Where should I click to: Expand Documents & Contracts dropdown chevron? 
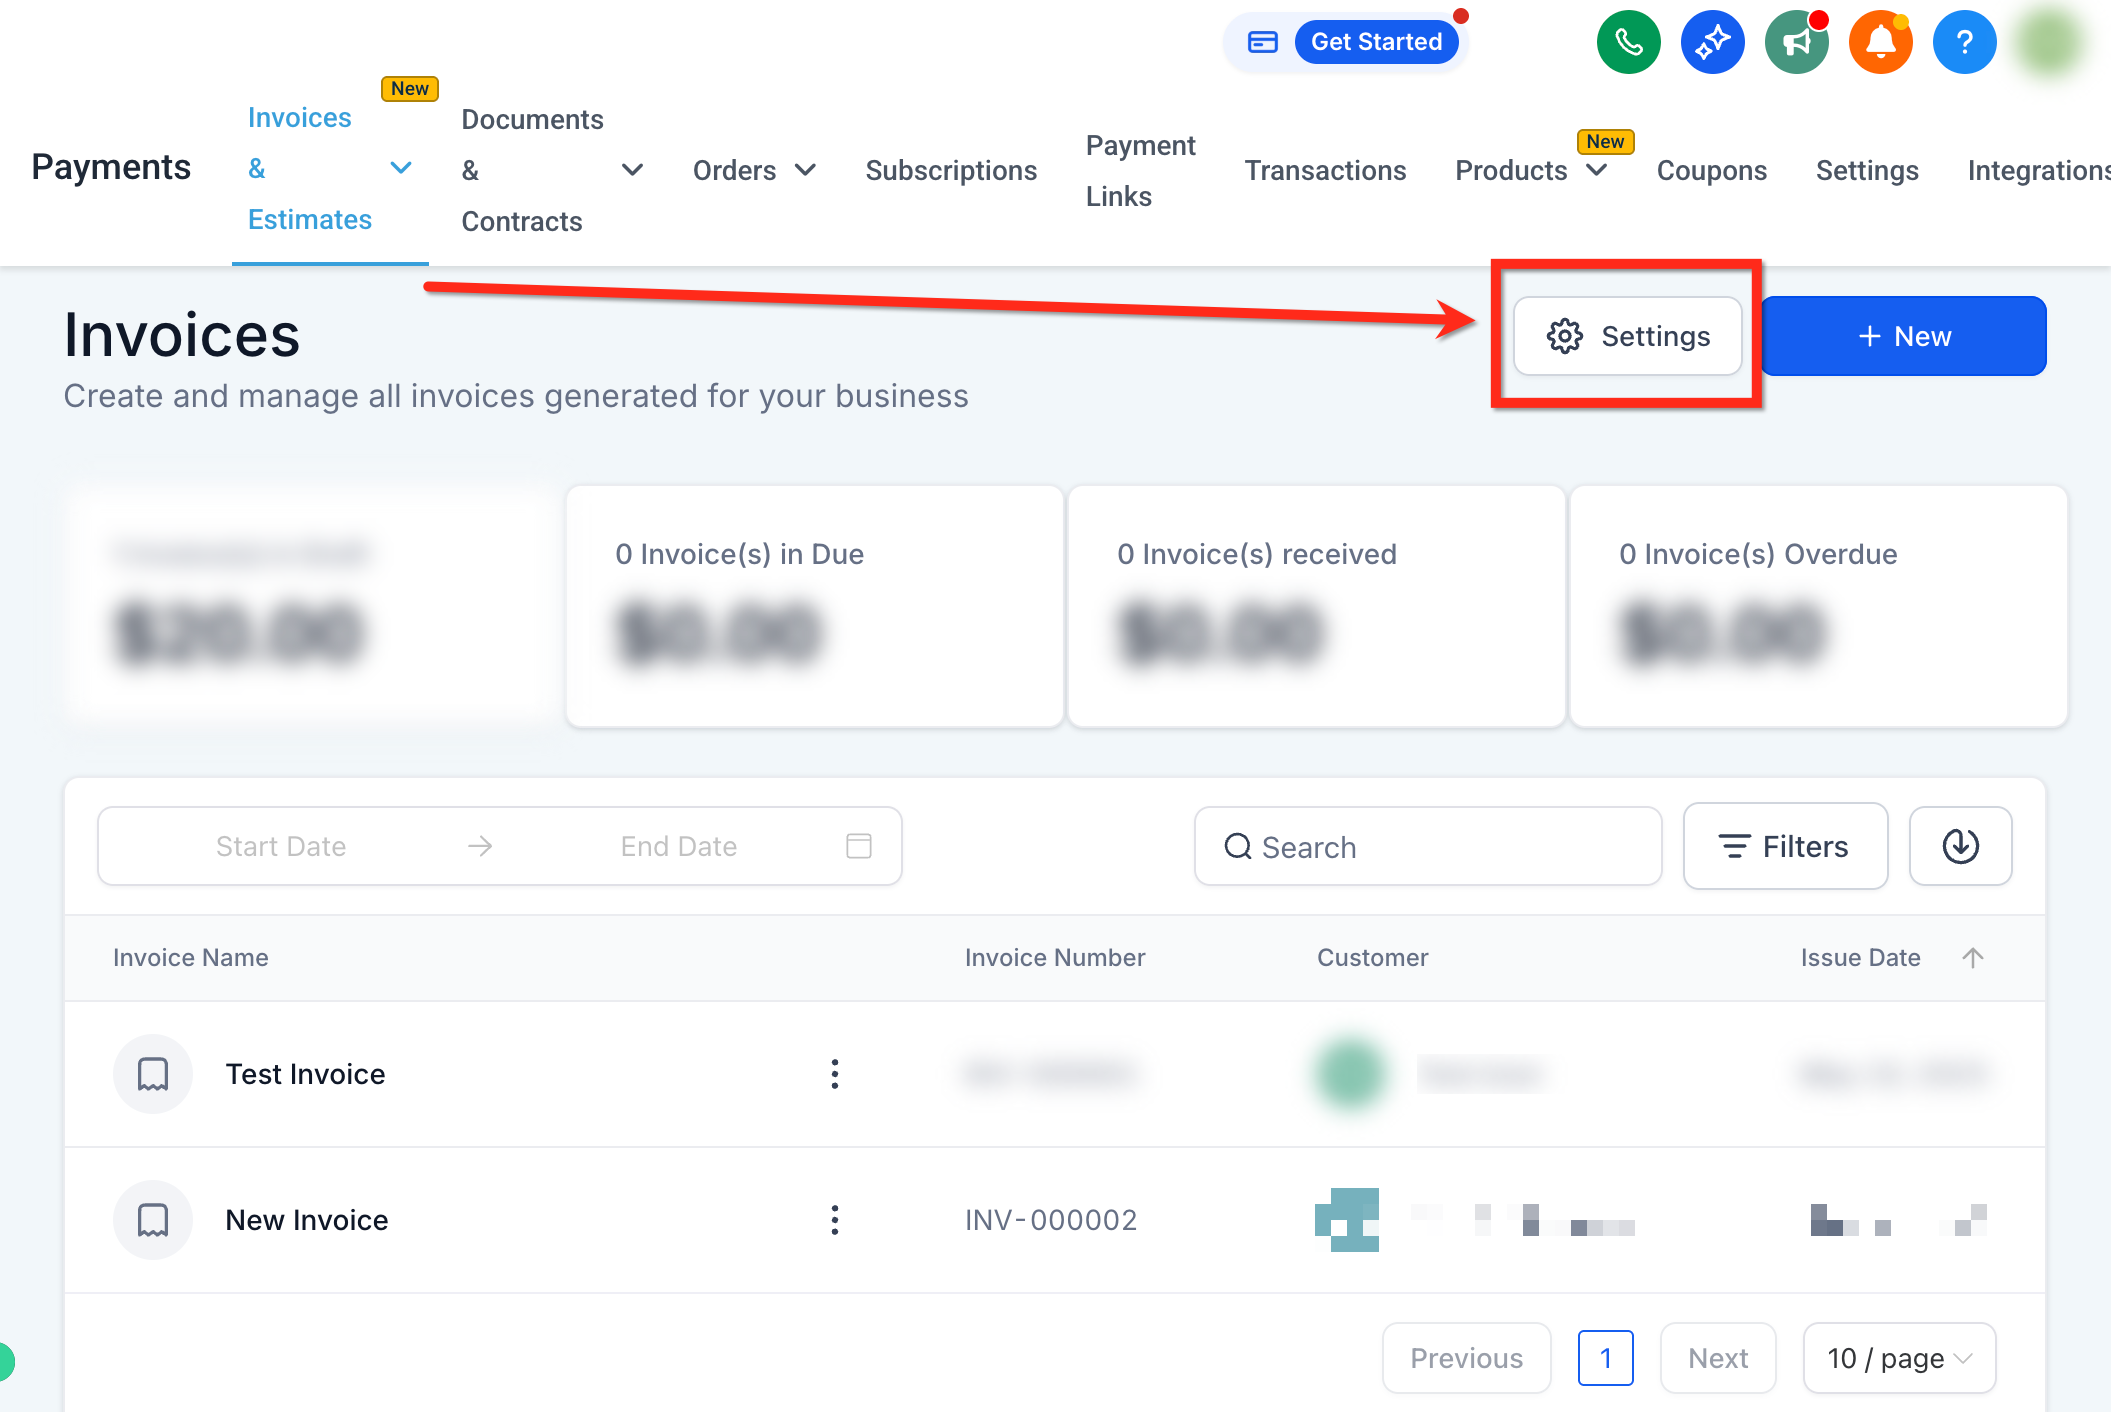point(632,170)
